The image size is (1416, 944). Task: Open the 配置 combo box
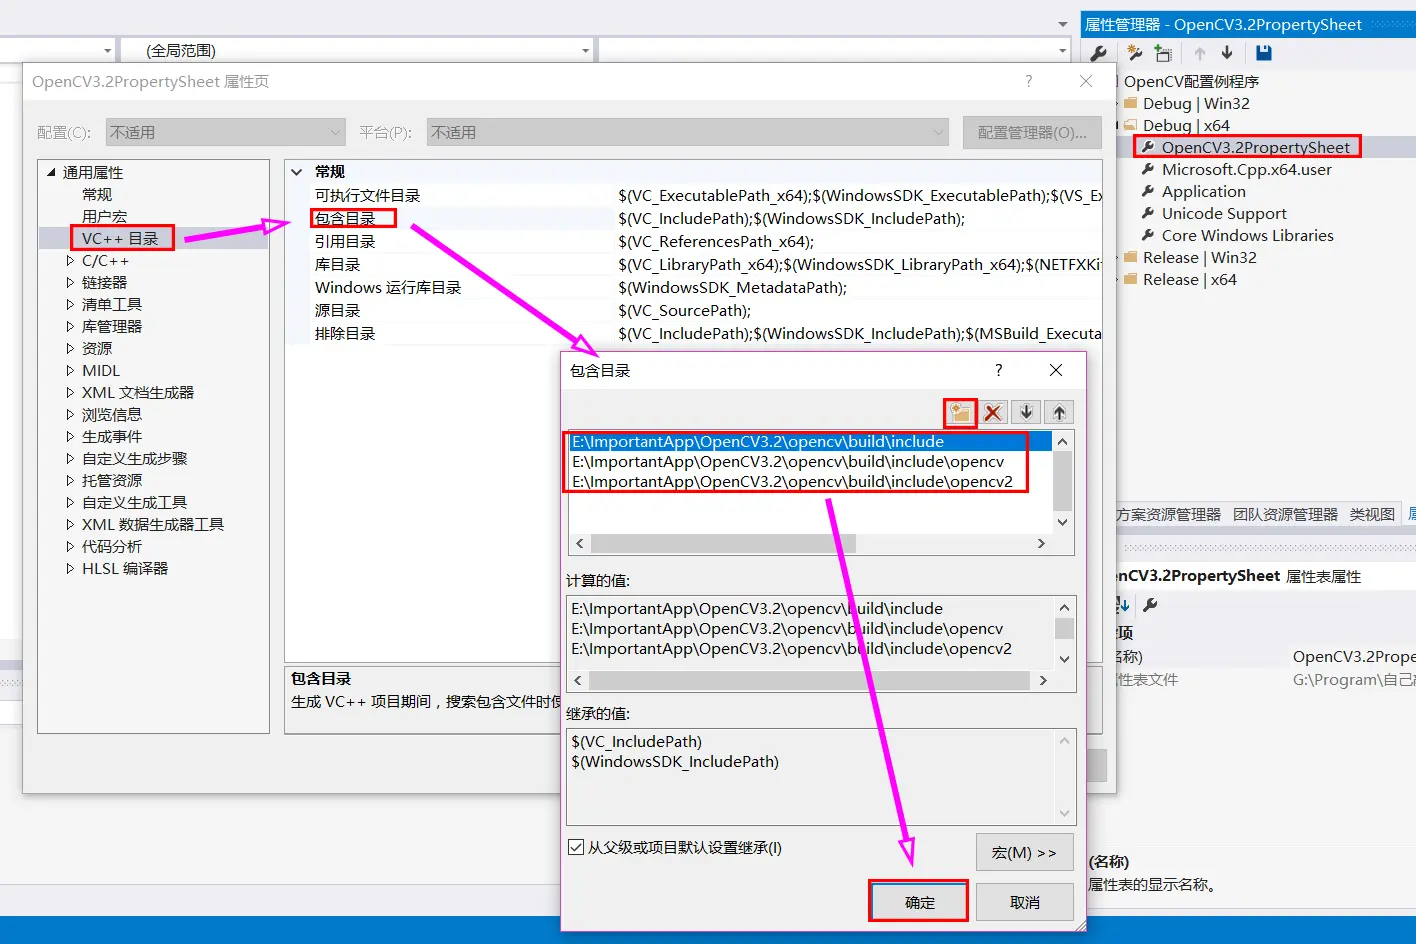click(x=225, y=132)
